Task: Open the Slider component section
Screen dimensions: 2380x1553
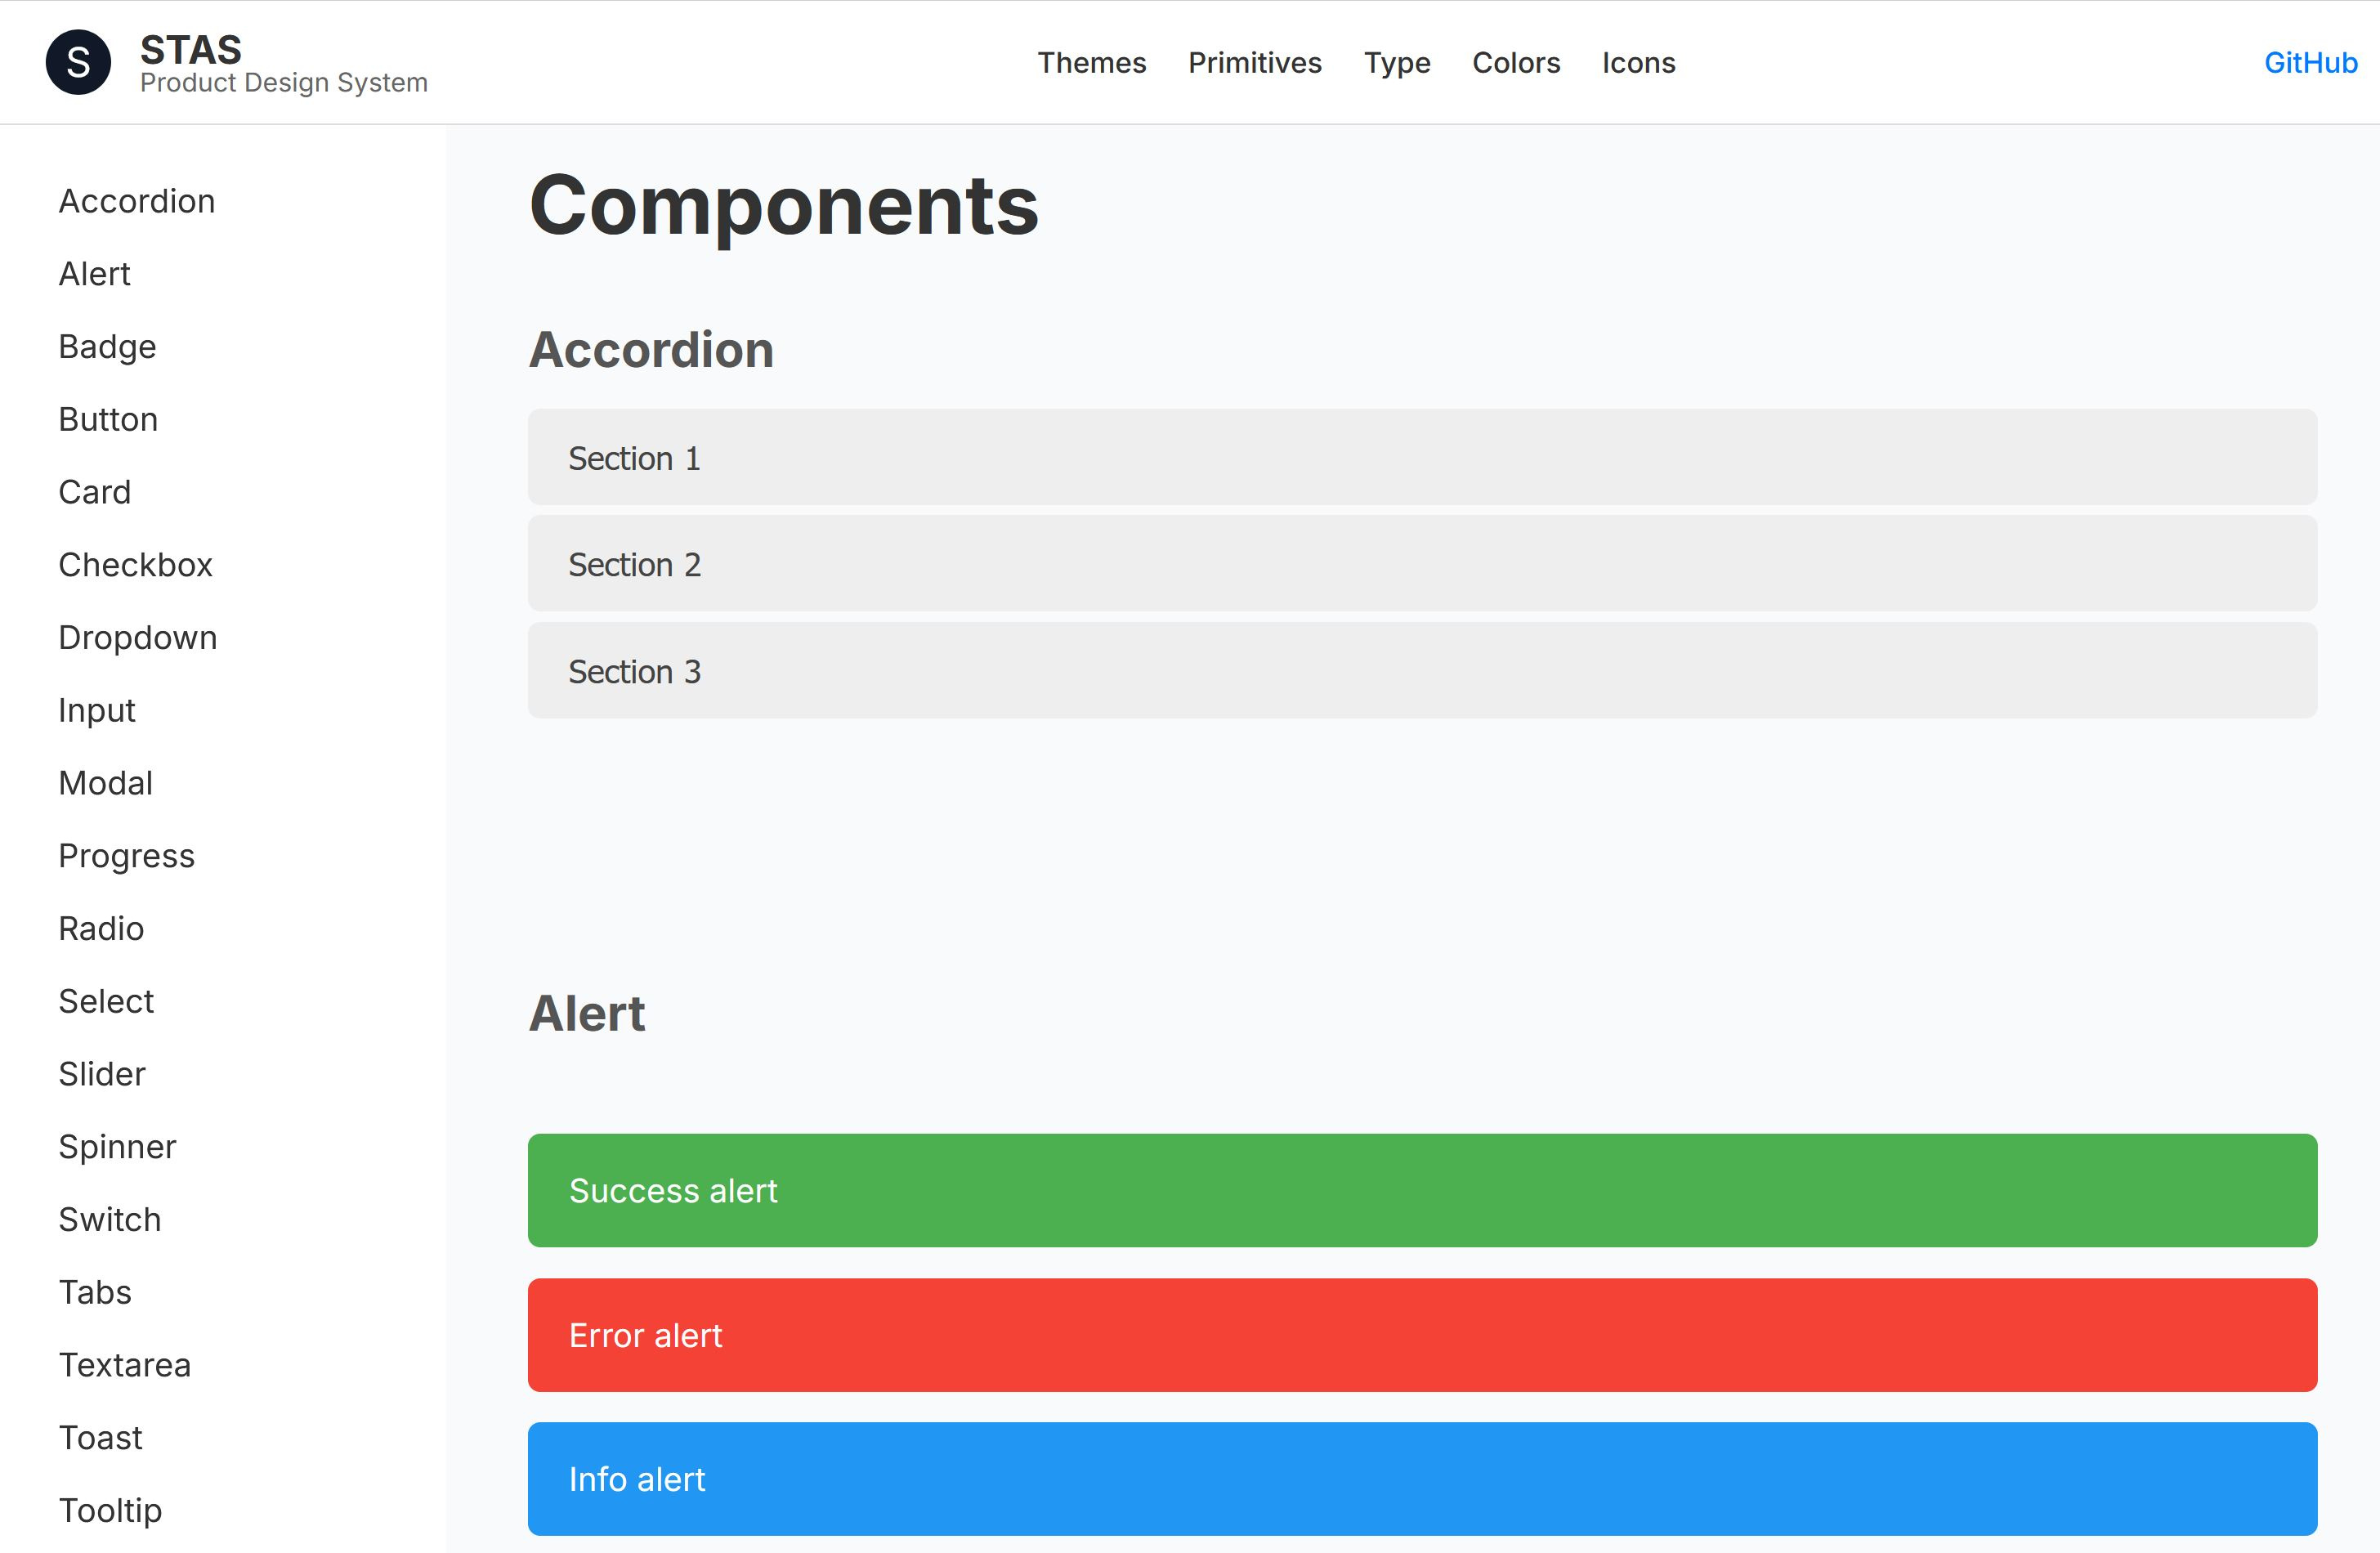Action: [x=102, y=1073]
